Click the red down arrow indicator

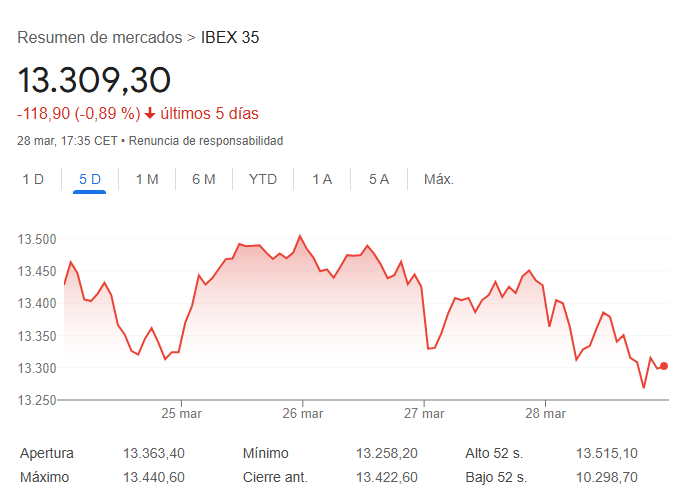[150, 113]
